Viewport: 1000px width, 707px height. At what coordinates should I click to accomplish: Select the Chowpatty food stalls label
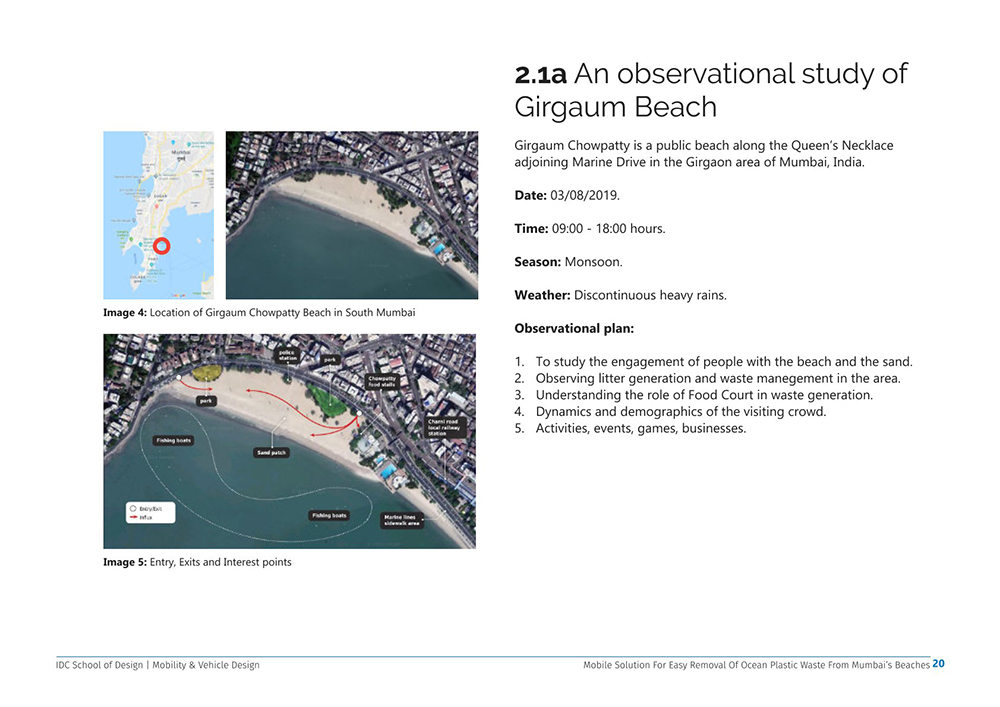[x=384, y=382]
